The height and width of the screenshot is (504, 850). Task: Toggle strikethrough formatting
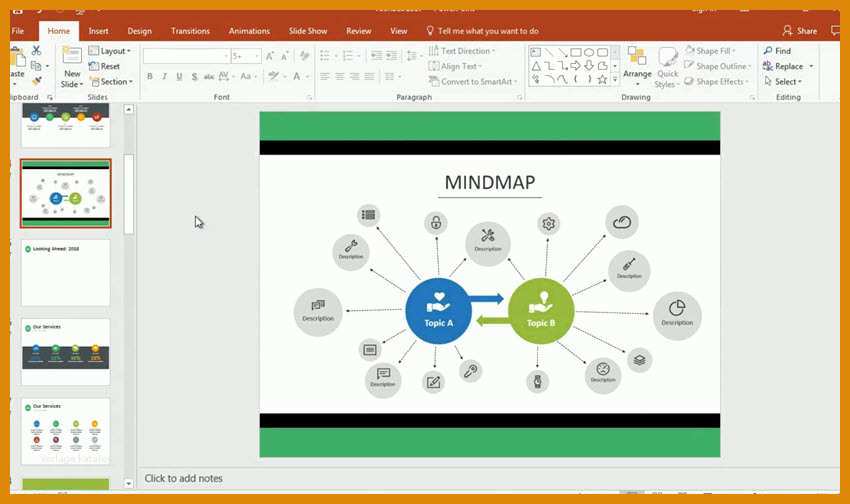click(x=209, y=76)
